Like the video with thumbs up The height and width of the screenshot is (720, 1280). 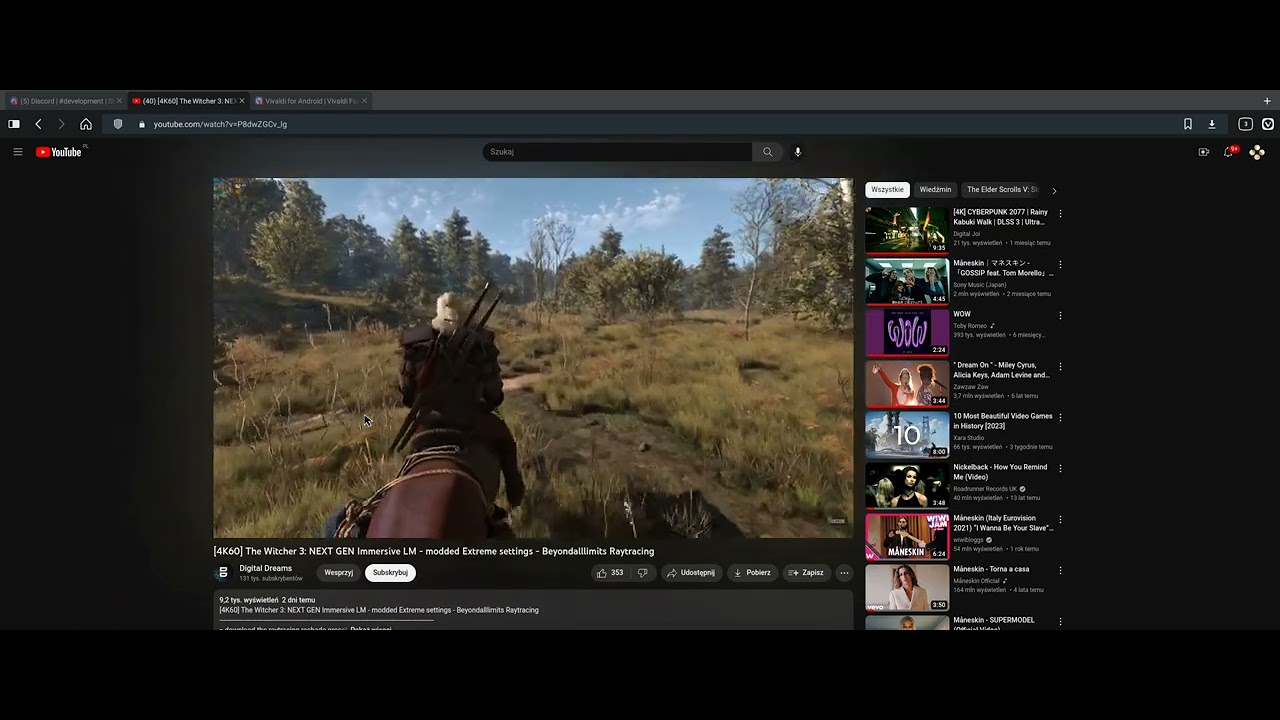[x=610, y=573]
